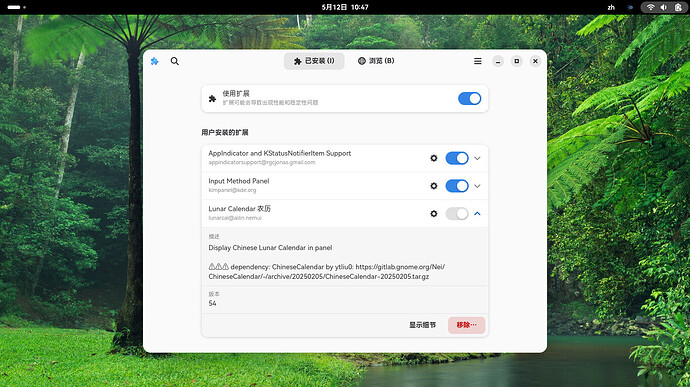Open settings gear for AppIndicator extension

434,158
